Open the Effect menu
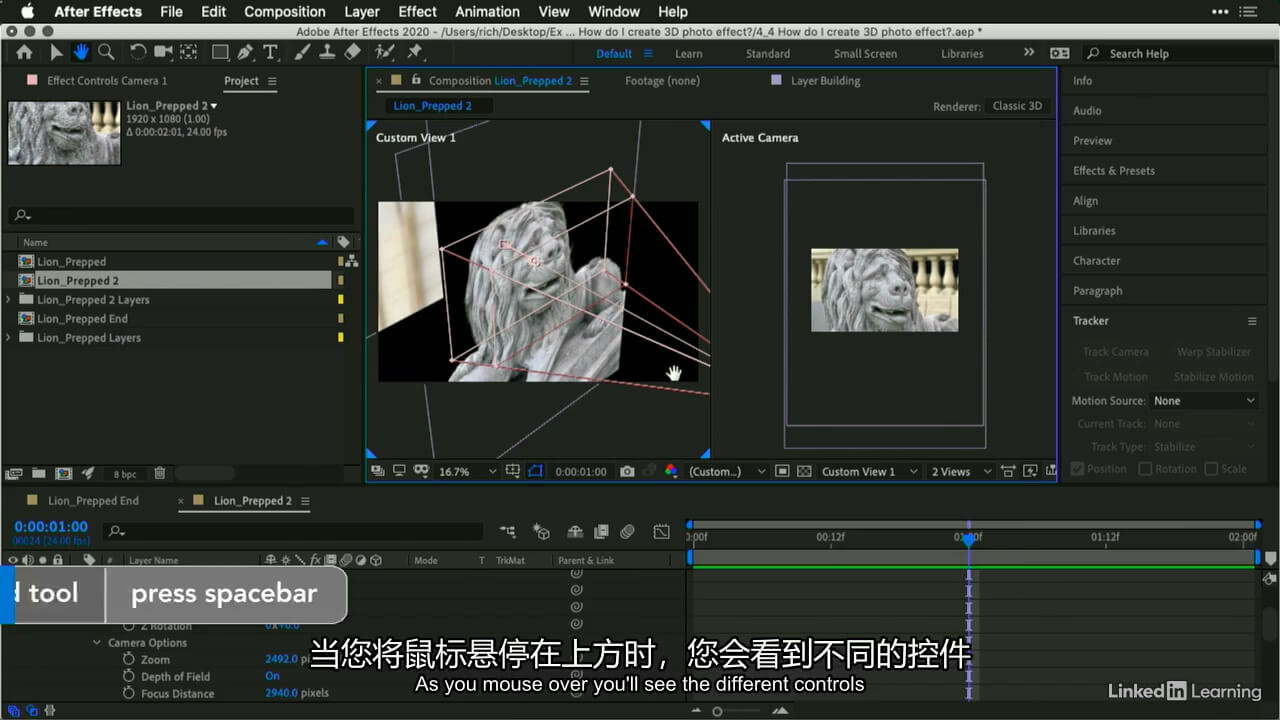1280x720 pixels. point(417,12)
